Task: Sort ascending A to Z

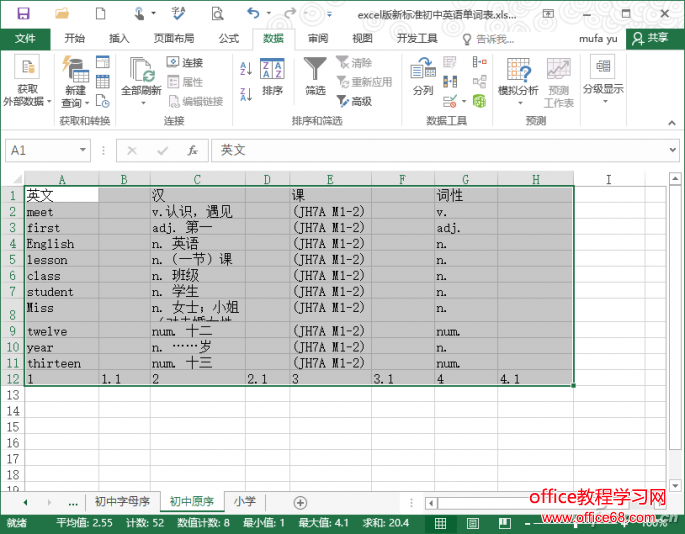Action: tap(246, 68)
